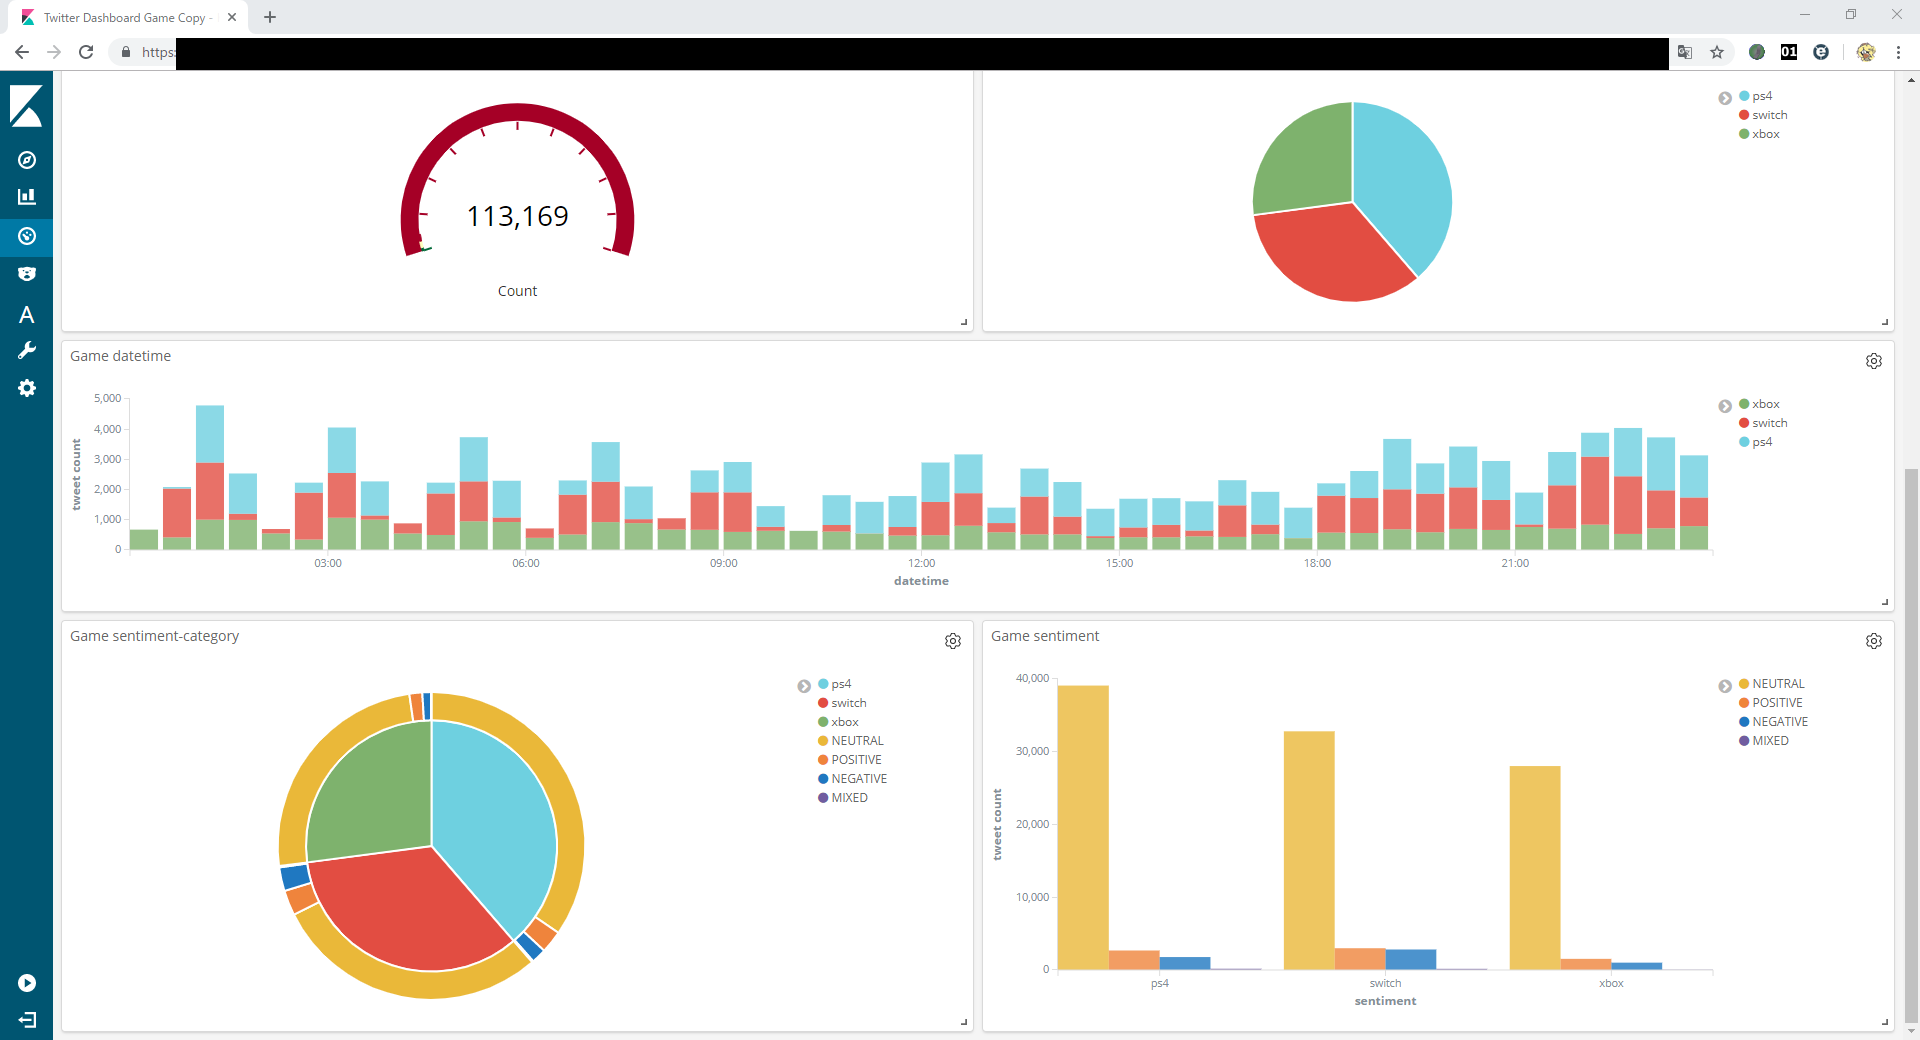Open panel options gear for Game sentiment
The image size is (1920, 1040).
click(1873, 641)
